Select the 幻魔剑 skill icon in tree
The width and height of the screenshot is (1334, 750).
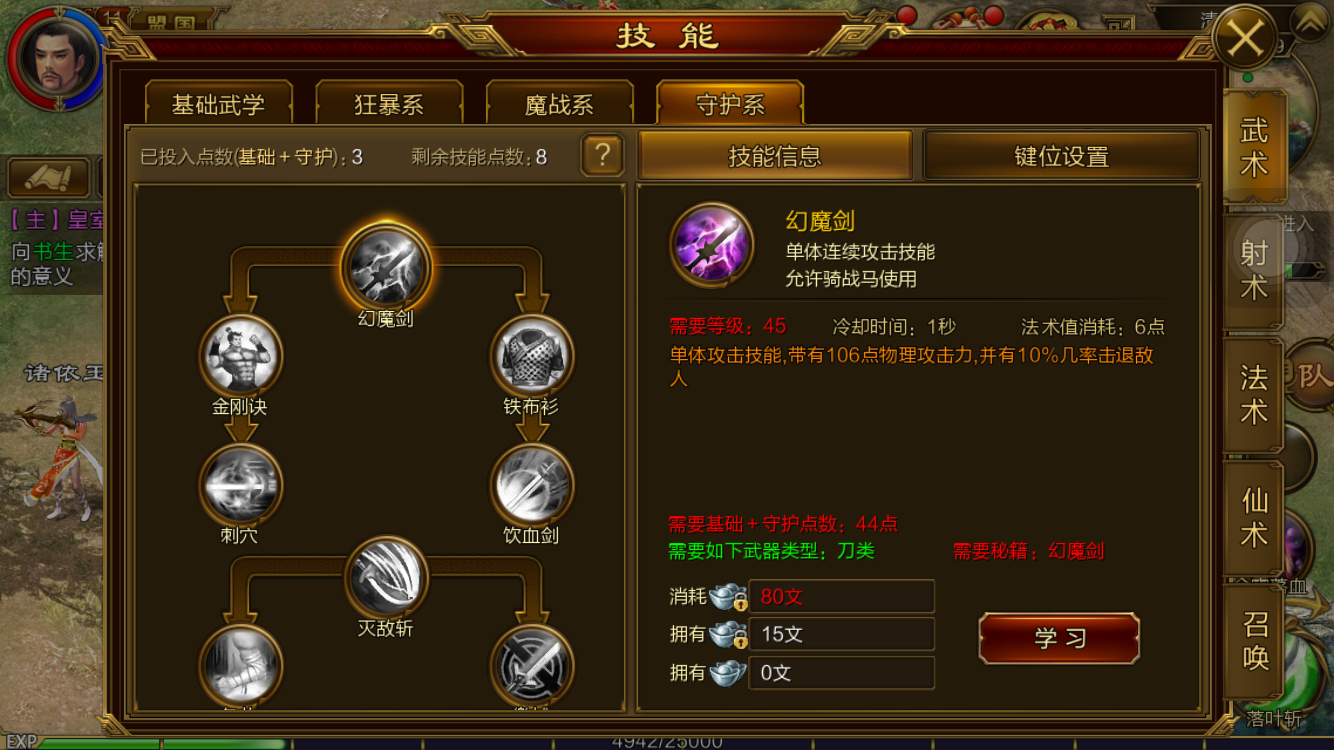point(386,267)
